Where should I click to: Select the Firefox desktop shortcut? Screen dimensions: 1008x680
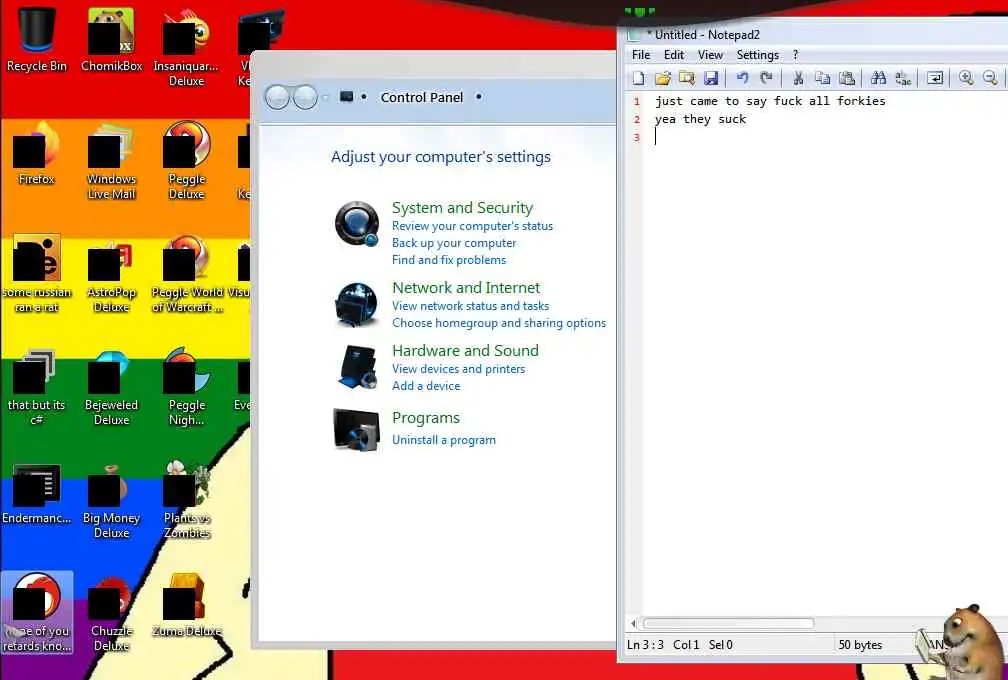[x=37, y=153]
